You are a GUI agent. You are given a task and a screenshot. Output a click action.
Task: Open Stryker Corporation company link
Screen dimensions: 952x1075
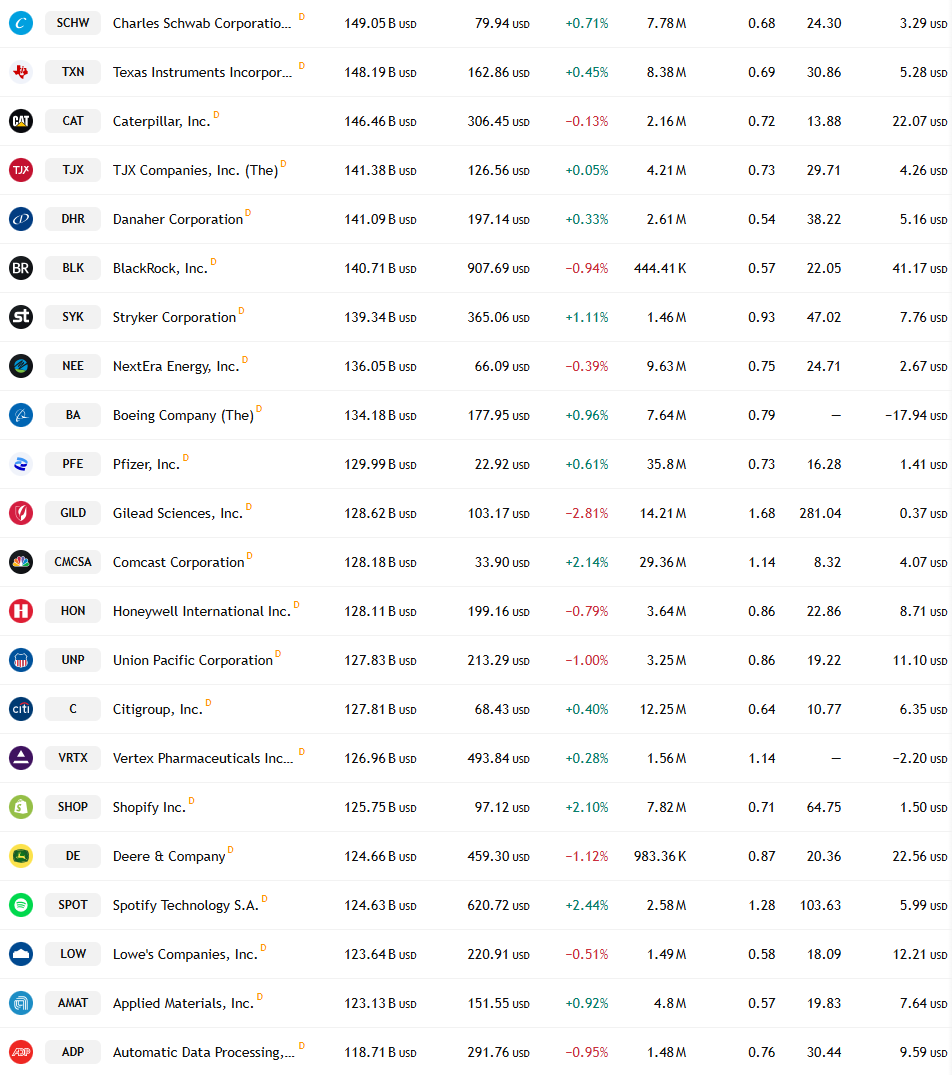(x=174, y=317)
